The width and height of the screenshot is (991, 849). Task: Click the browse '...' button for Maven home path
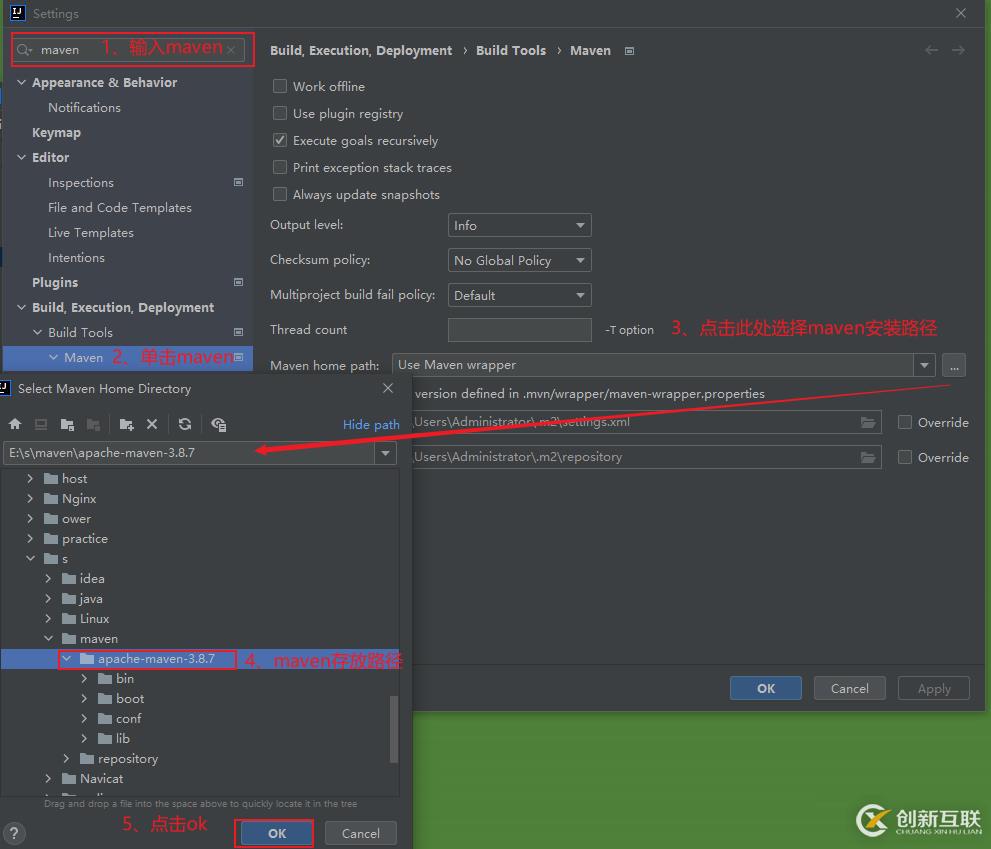tap(954, 365)
